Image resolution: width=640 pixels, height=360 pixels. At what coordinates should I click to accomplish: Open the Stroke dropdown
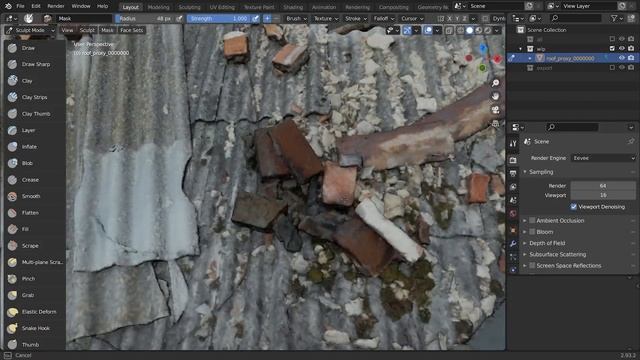click(356, 19)
